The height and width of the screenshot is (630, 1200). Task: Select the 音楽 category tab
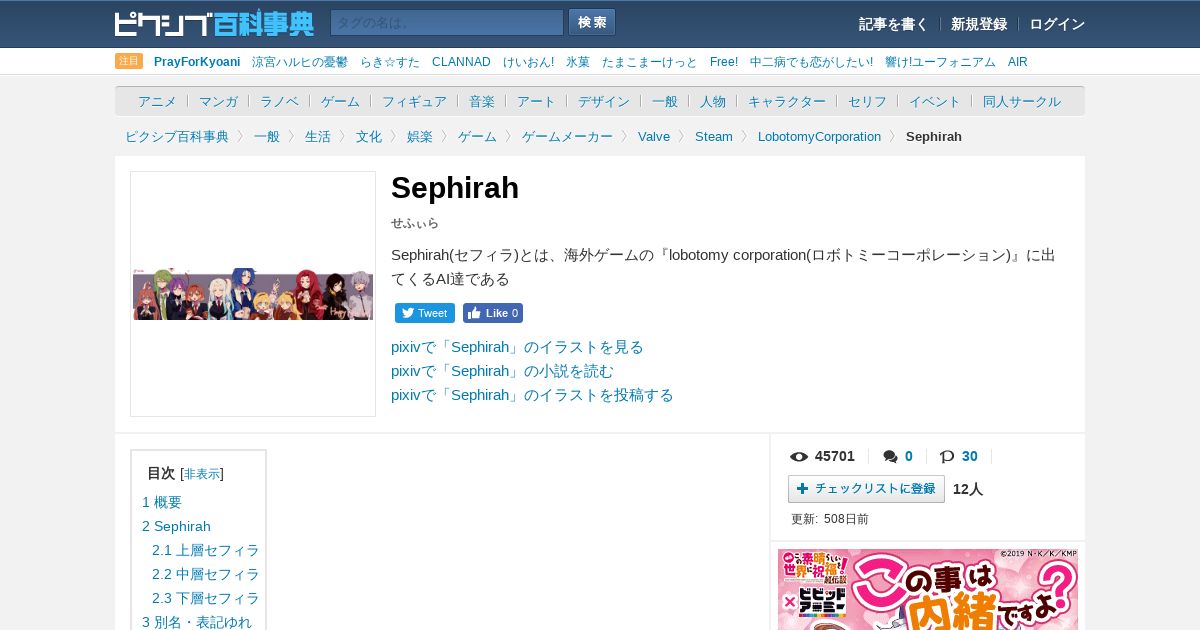pyautogui.click(x=482, y=101)
